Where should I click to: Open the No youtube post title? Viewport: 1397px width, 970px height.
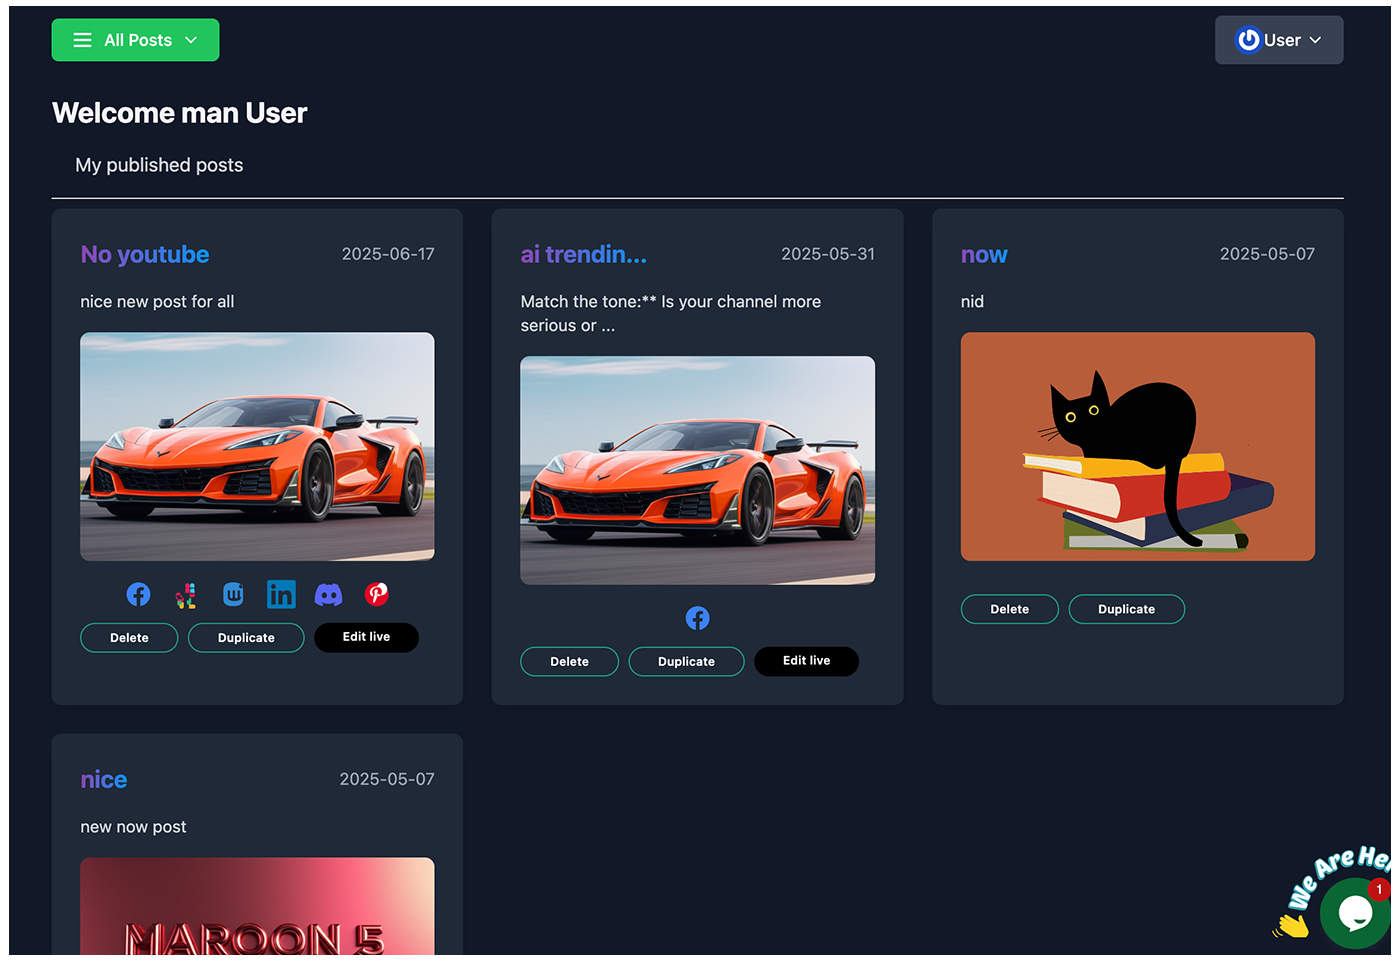(x=145, y=255)
